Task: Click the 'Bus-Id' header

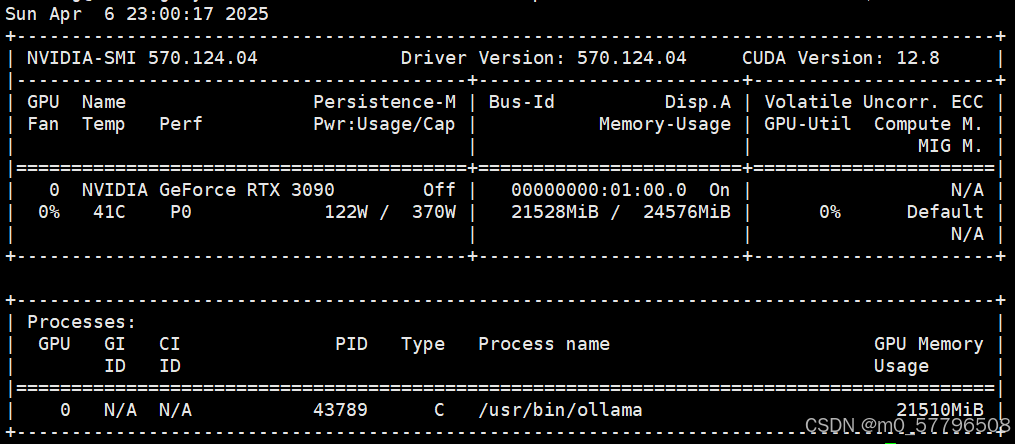Action: click(x=522, y=102)
